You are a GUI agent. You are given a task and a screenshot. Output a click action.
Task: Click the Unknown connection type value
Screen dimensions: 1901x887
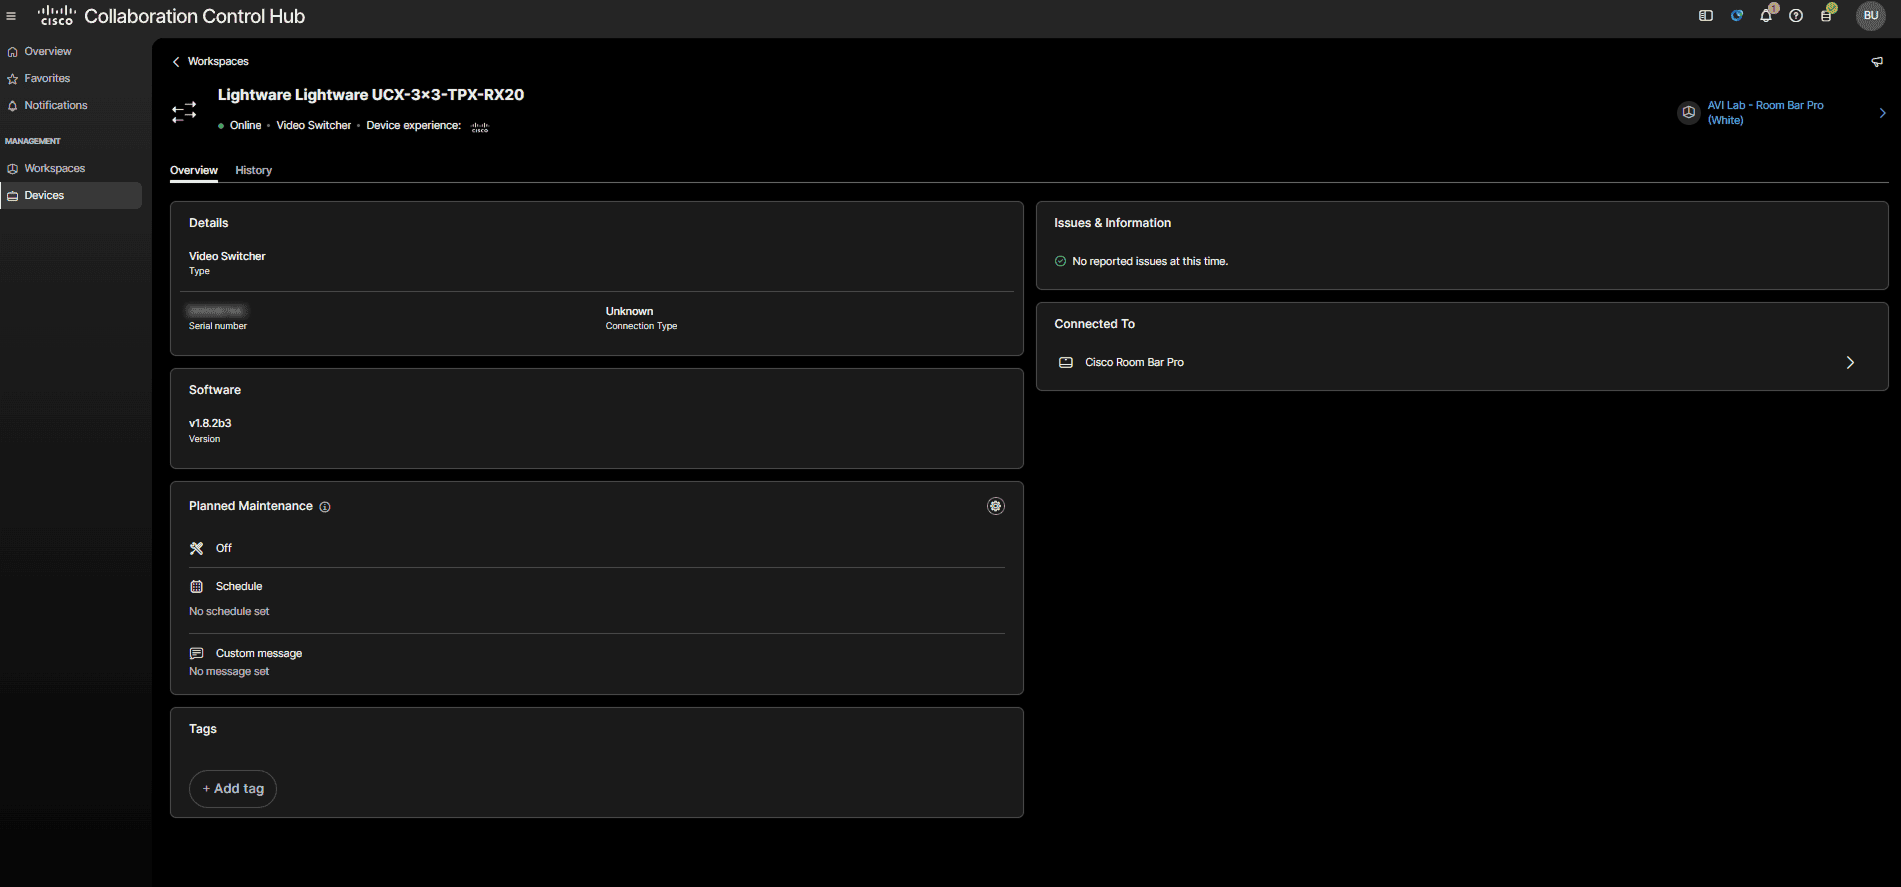coord(629,311)
